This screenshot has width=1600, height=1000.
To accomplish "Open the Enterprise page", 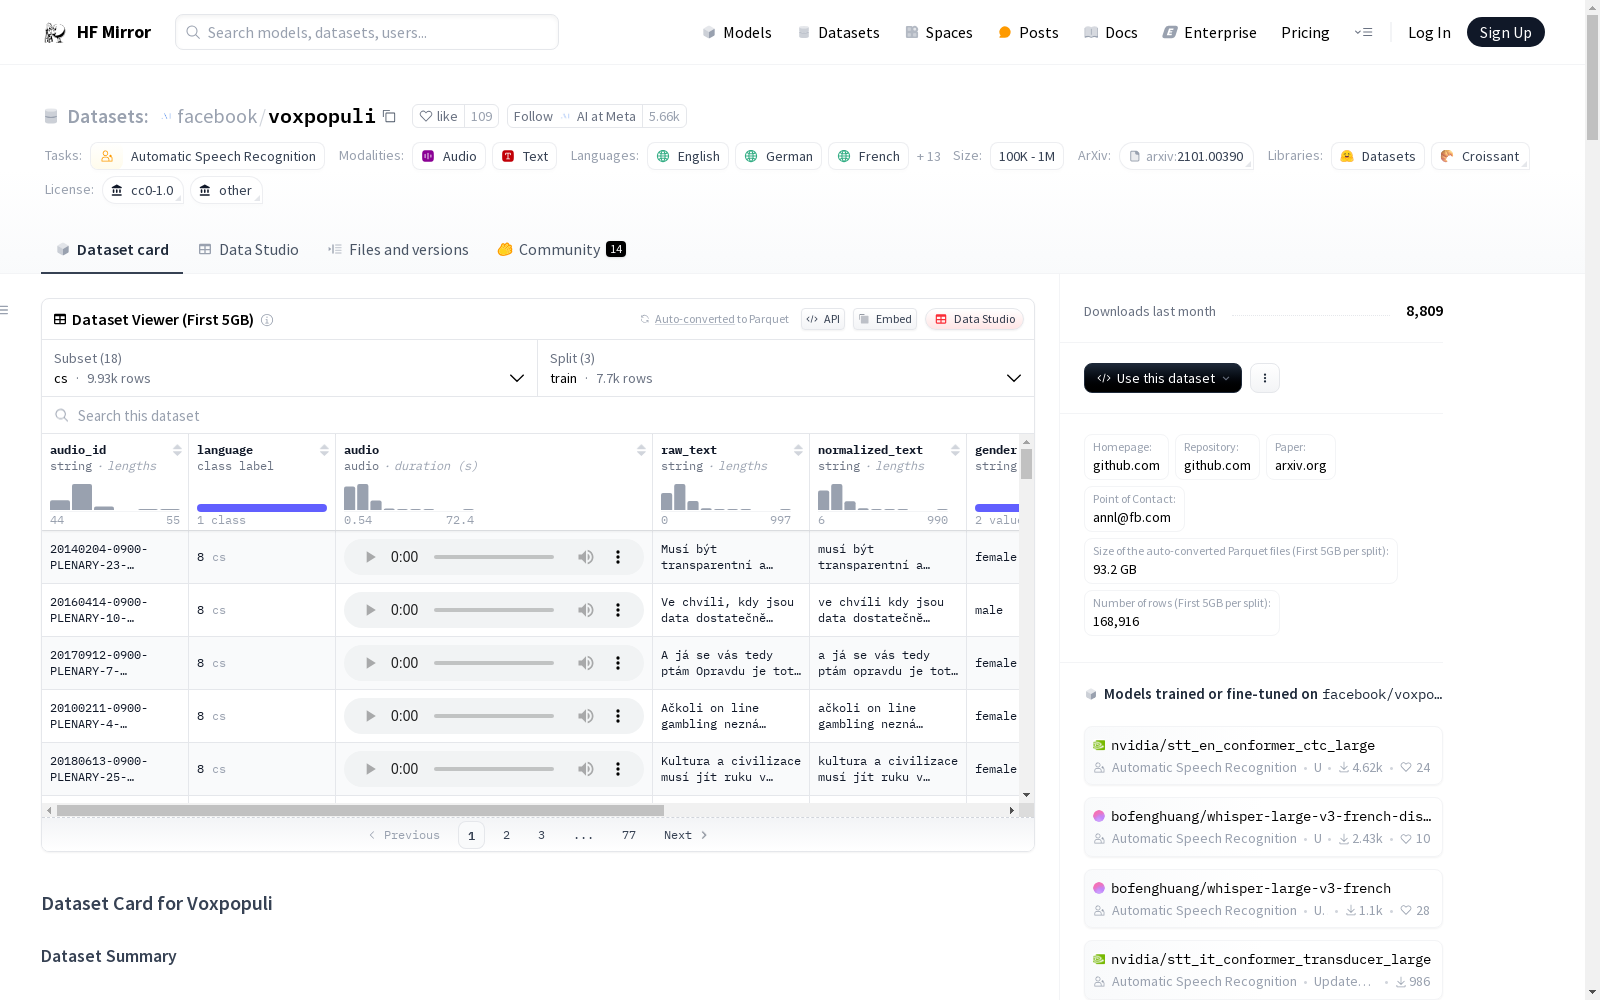I will click(1209, 32).
